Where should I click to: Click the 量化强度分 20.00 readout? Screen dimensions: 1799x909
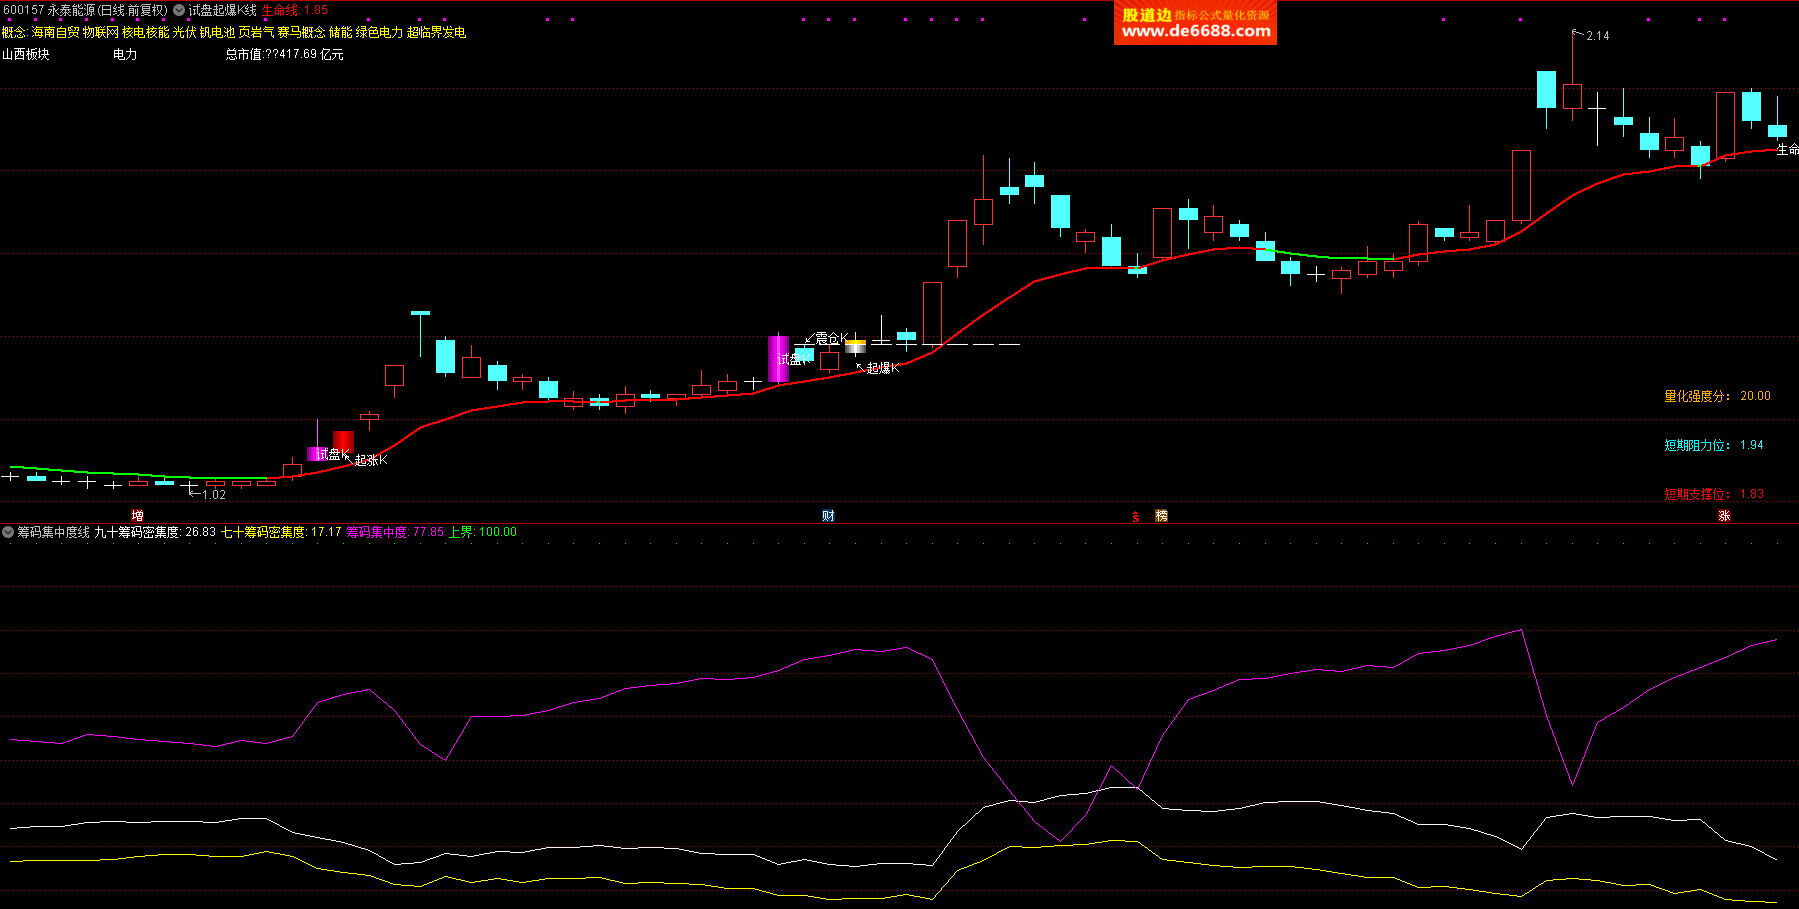(1716, 396)
